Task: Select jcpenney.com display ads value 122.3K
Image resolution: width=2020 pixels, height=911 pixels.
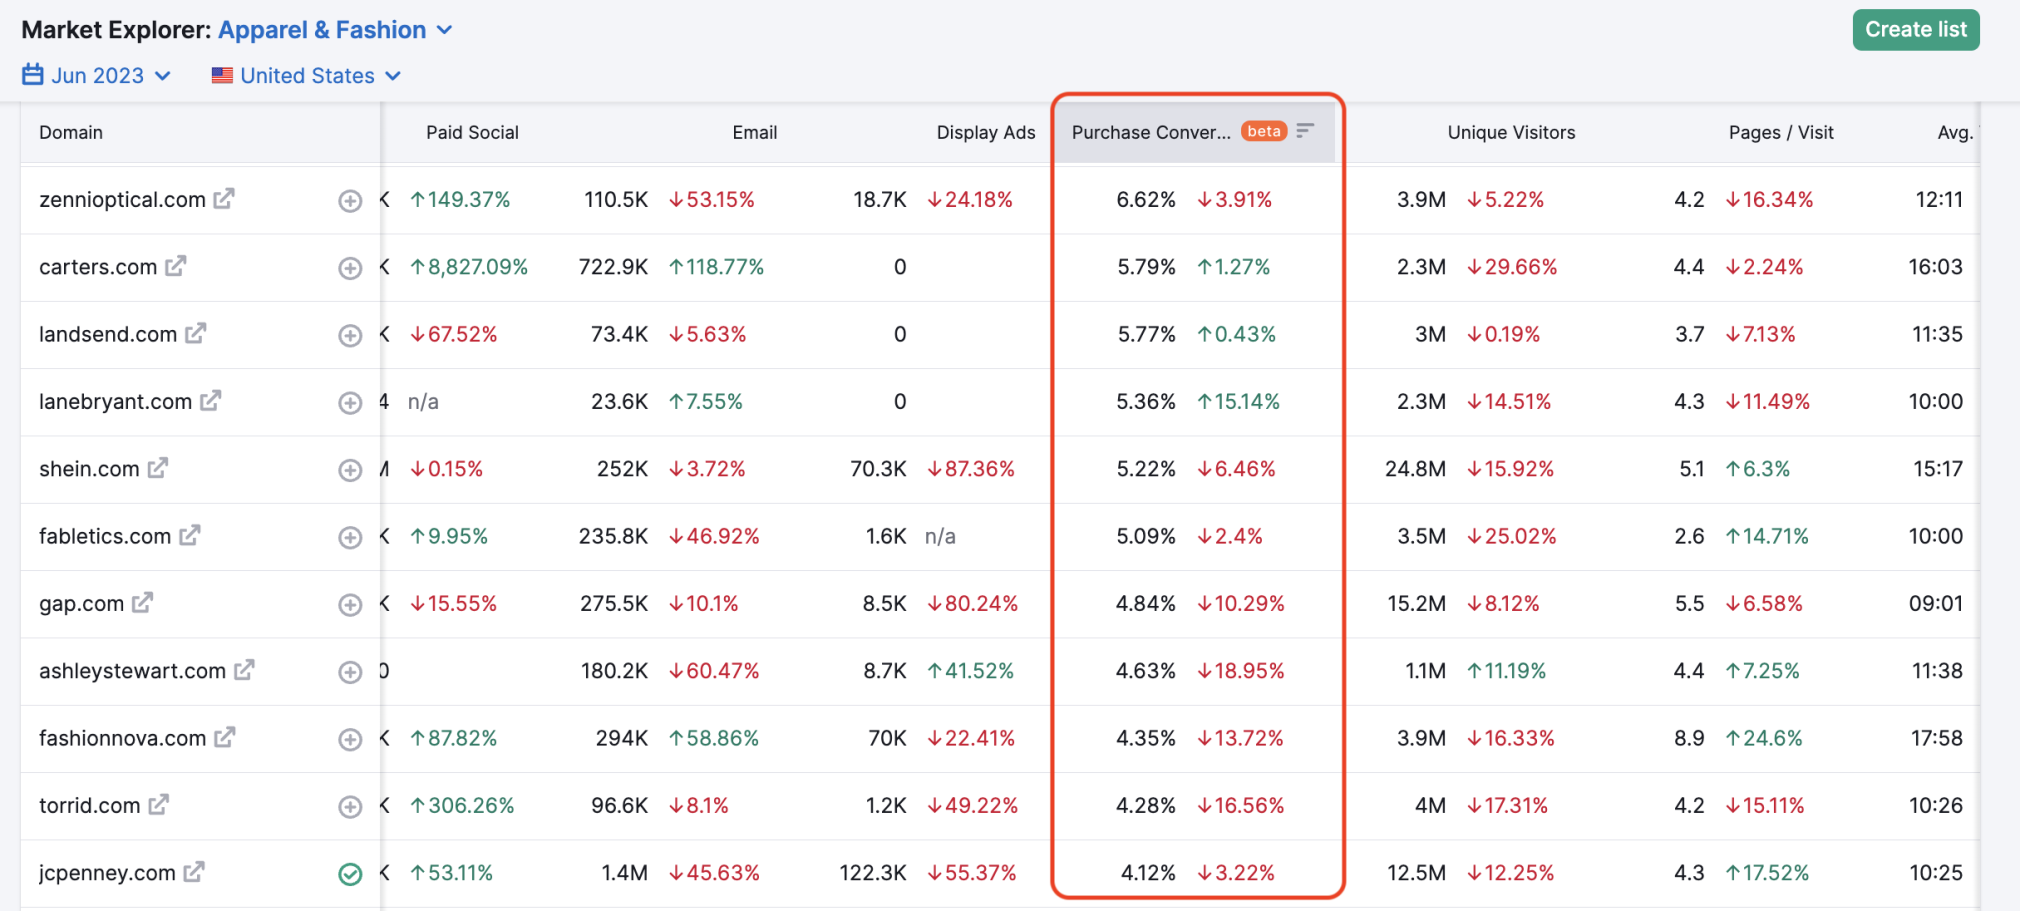Action: pos(872,873)
